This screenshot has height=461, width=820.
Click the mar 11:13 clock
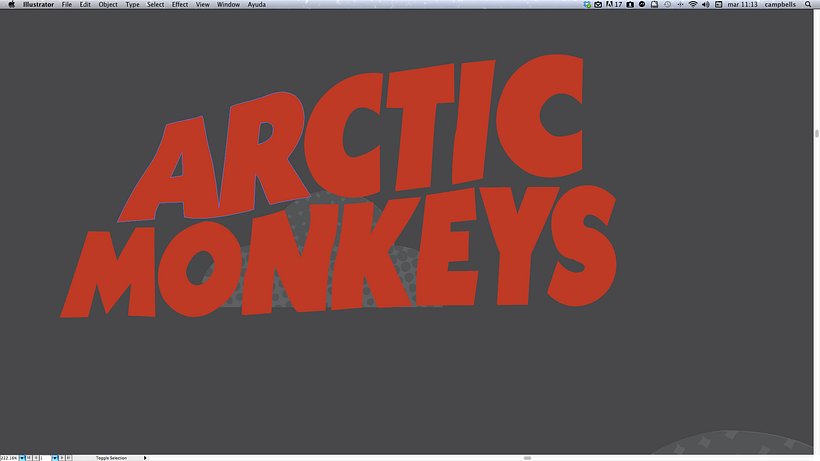(x=743, y=4)
